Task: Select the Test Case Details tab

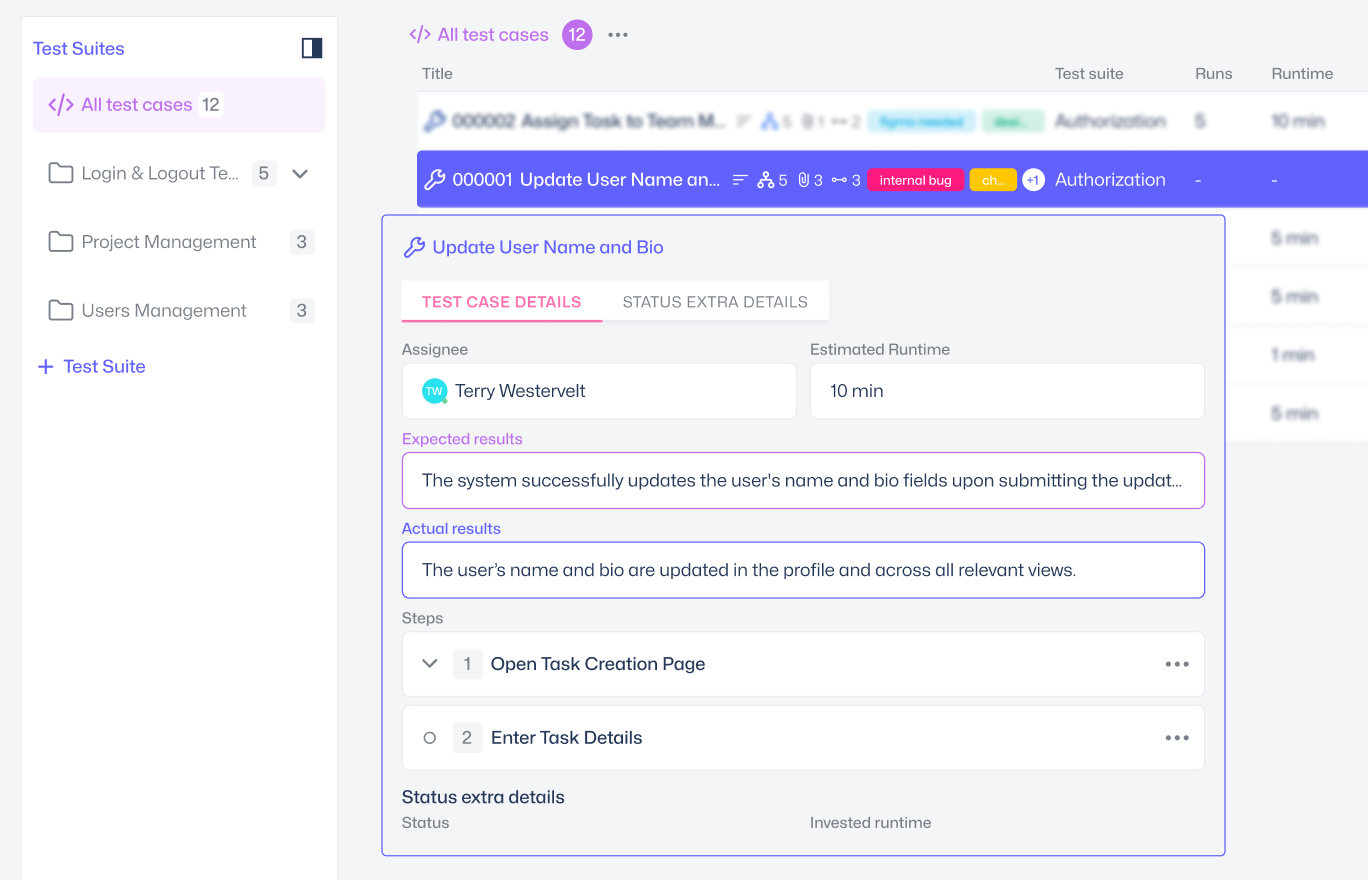Action: click(501, 302)
